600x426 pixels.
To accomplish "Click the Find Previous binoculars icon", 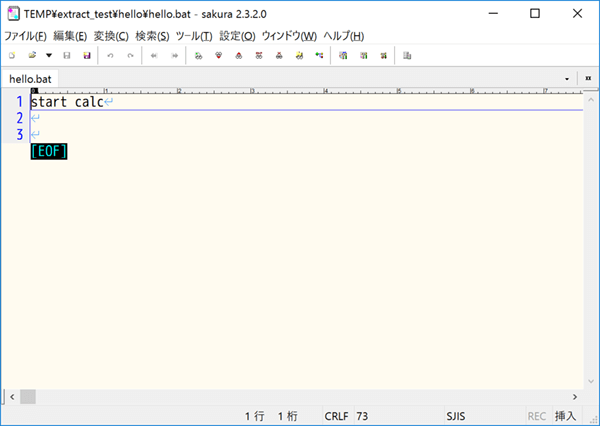I will [x=239, y=55].
